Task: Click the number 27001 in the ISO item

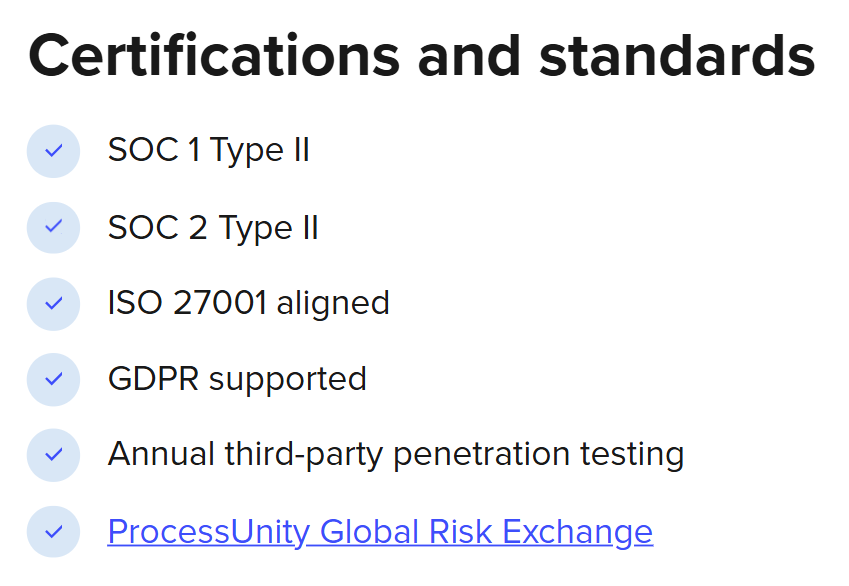Action: tap(220, 302)
